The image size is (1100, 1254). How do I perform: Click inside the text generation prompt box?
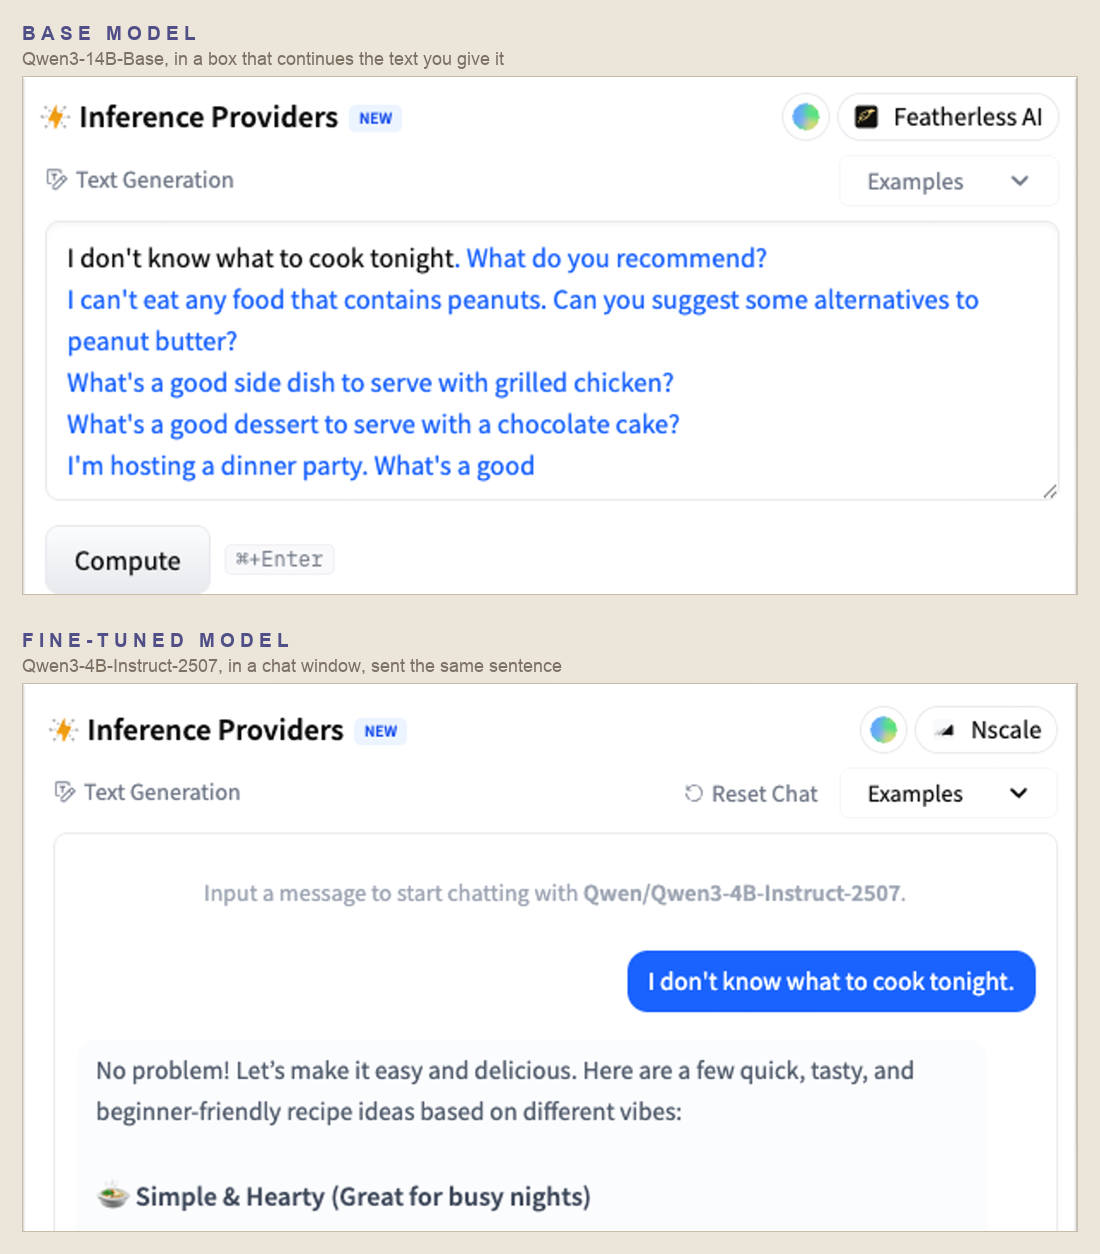(552, 361)
